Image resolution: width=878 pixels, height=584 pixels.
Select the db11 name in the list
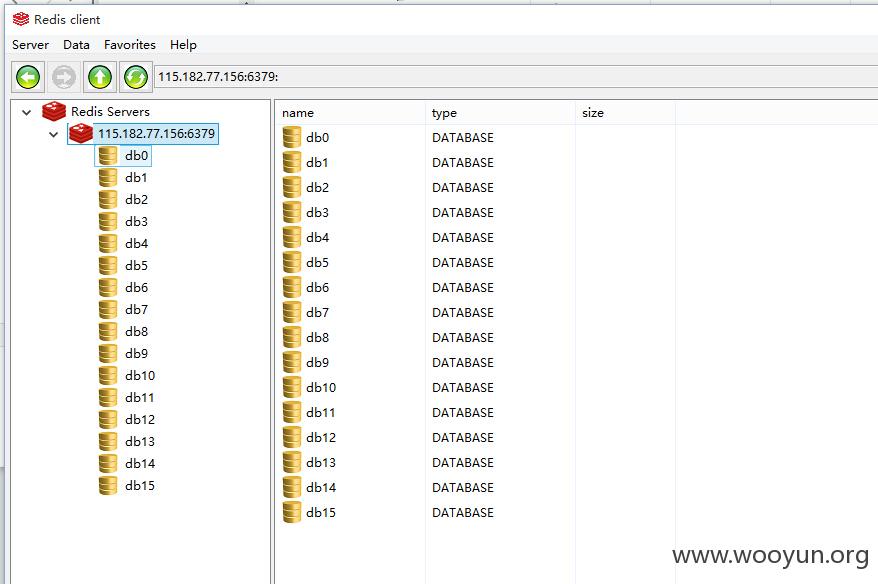click(321, 412)
